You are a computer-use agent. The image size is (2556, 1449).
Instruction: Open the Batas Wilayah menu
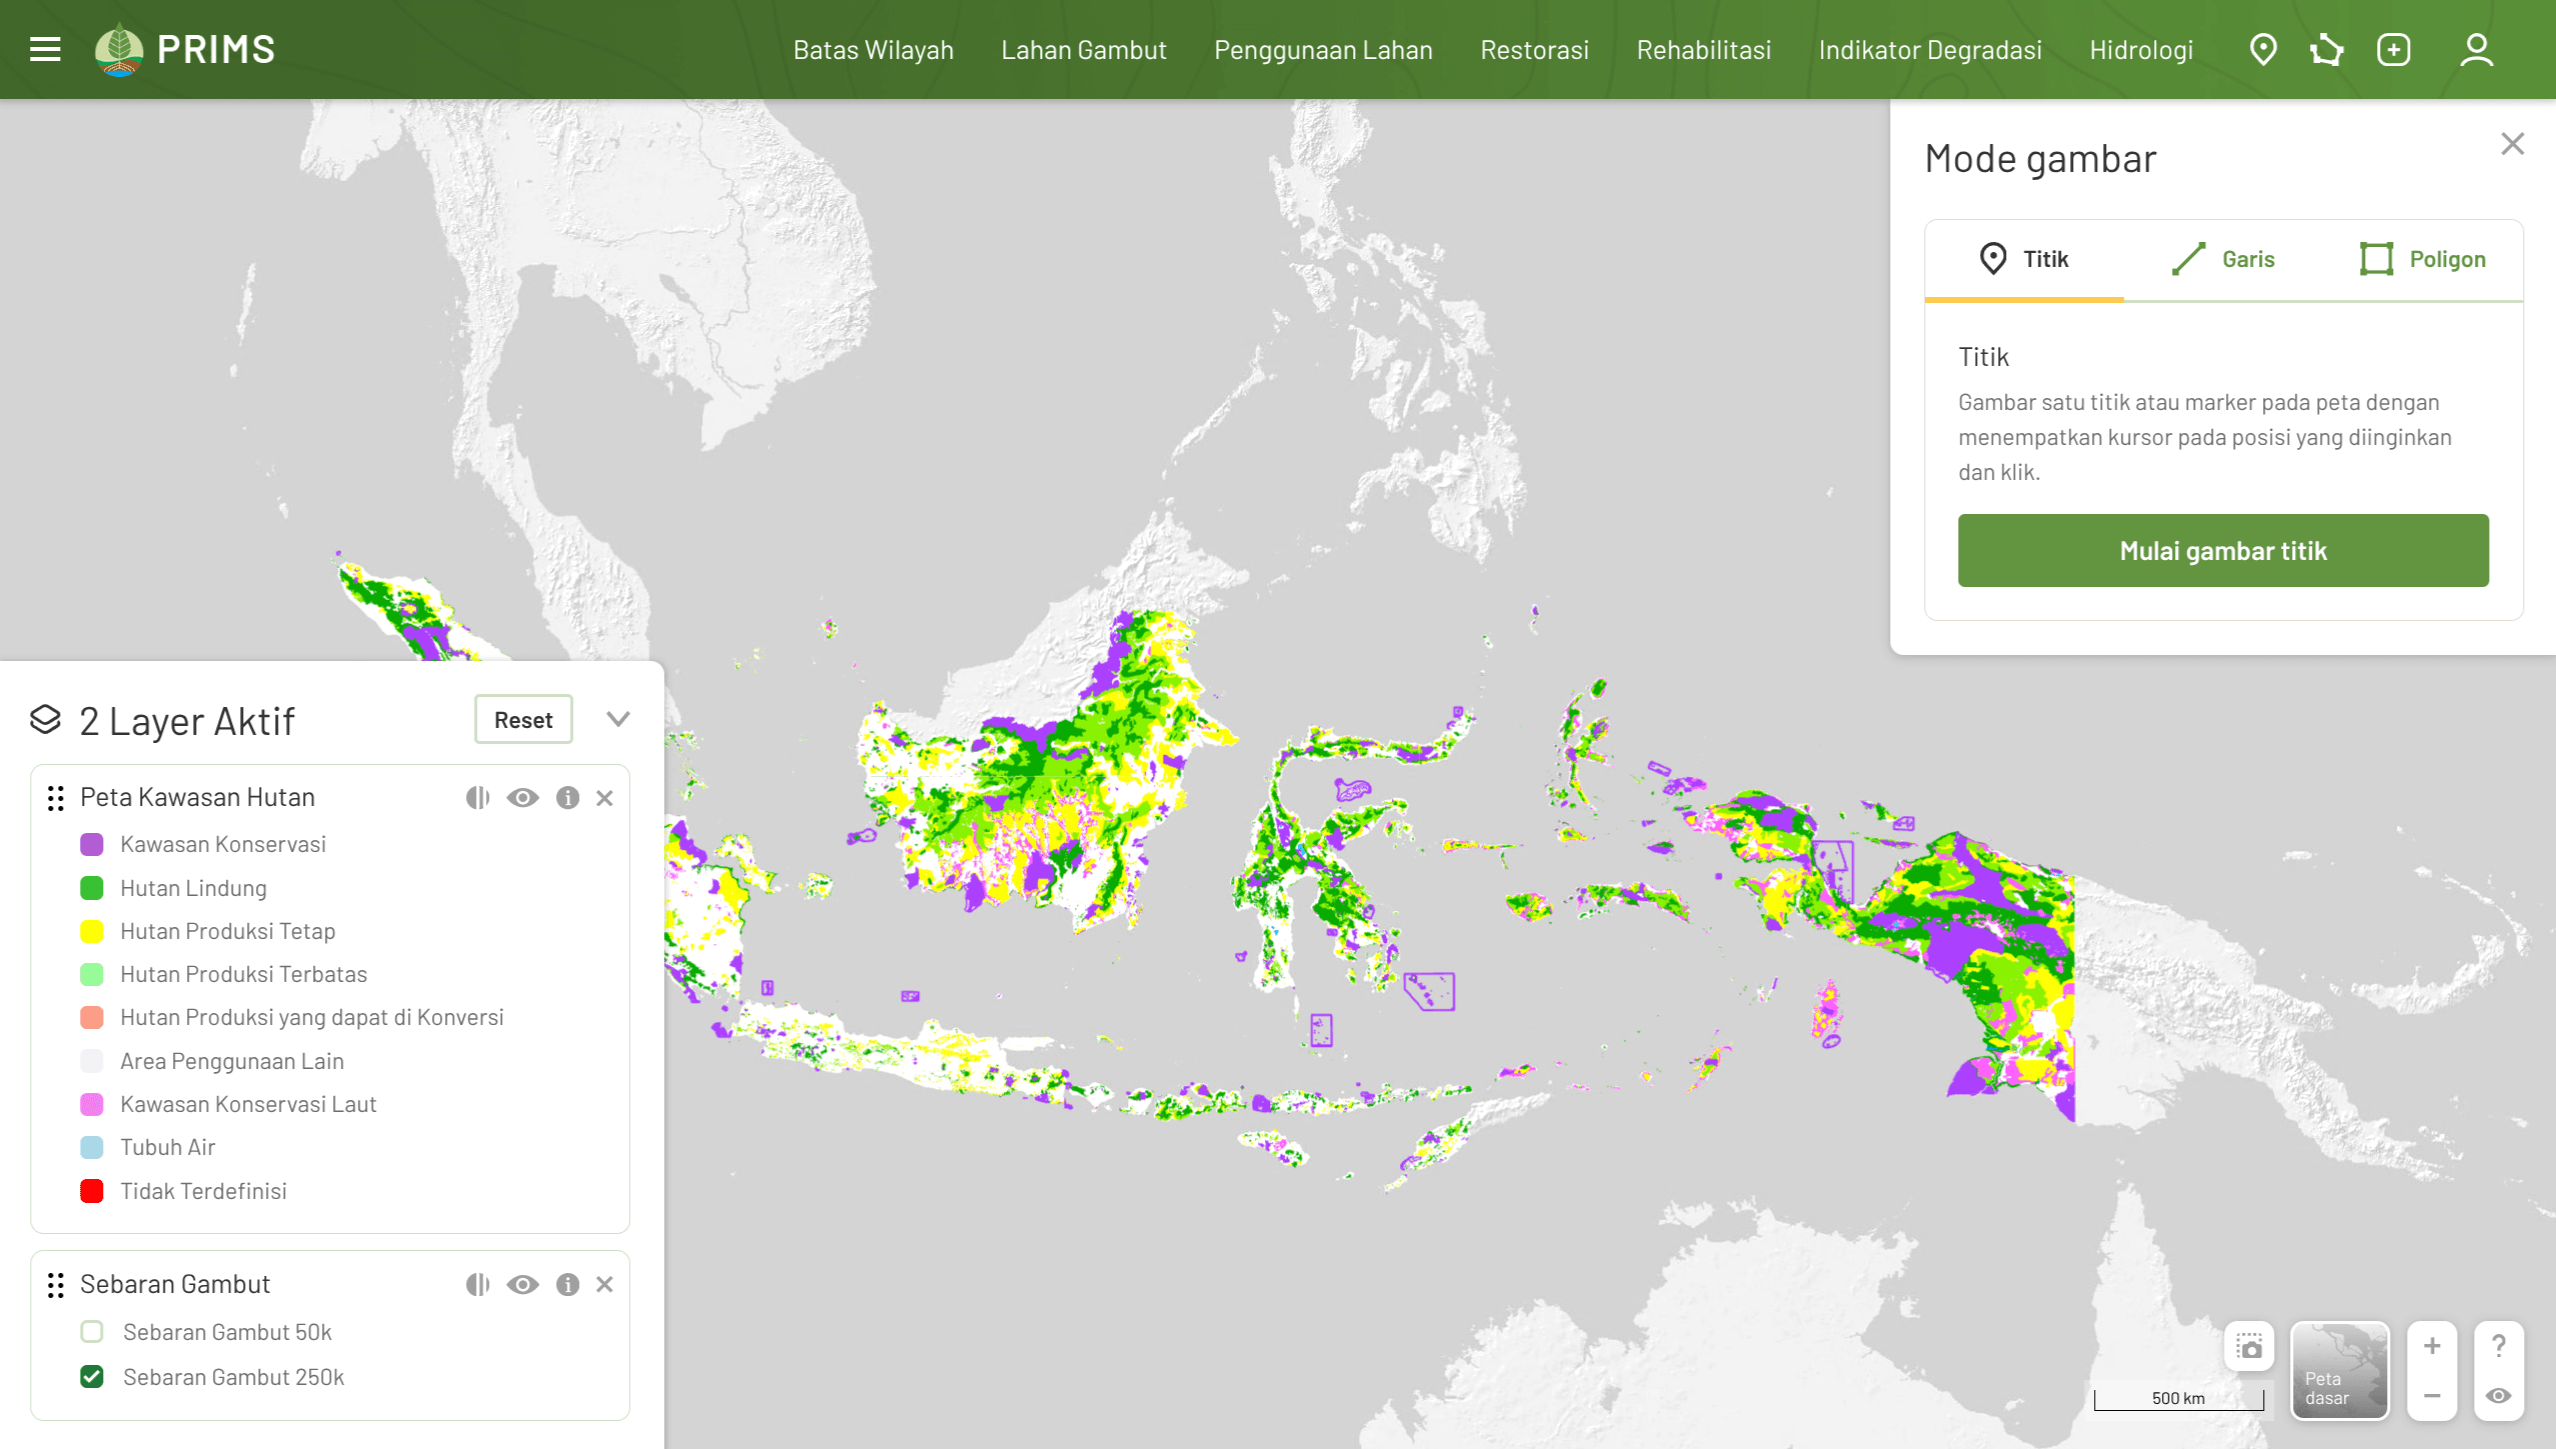pos(873,49)
